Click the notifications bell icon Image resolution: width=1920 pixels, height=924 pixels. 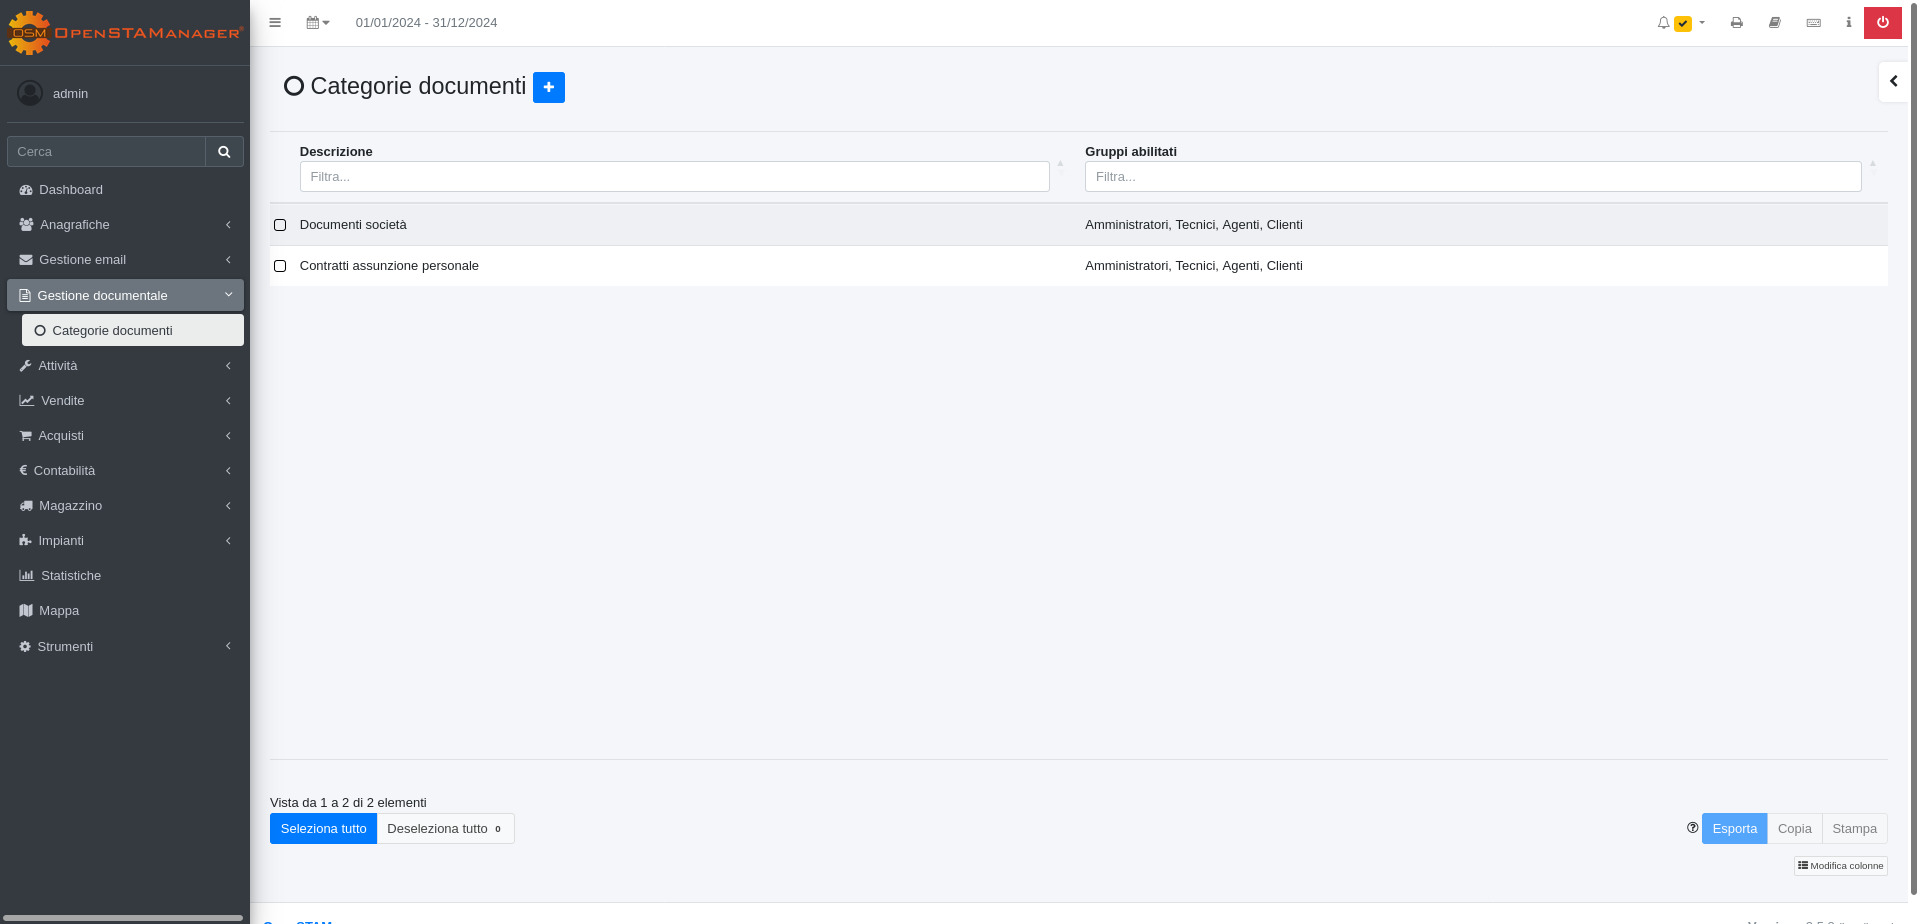pos(1663,22)
